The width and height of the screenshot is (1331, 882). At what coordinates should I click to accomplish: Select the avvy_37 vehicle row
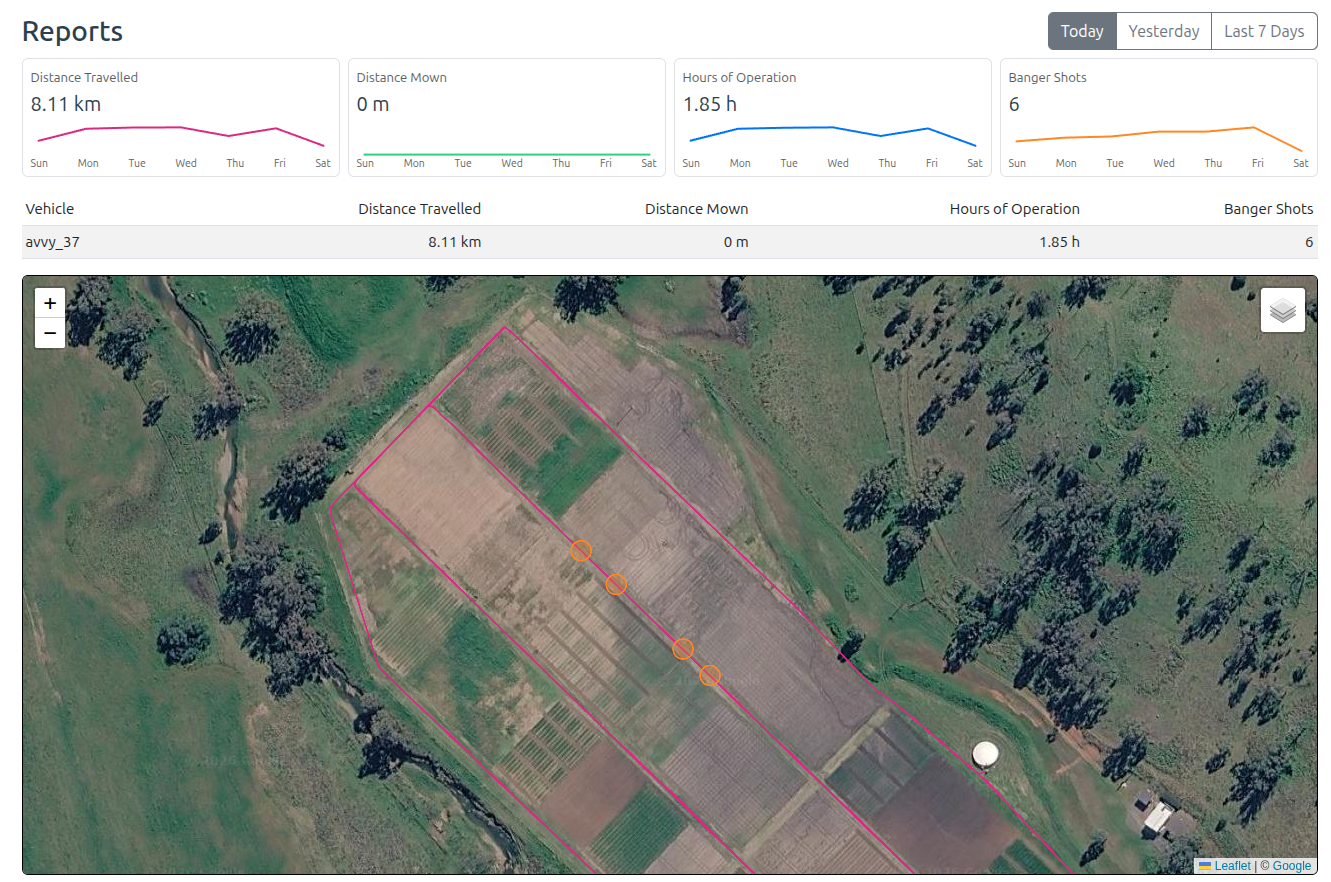tap(670, 242)
